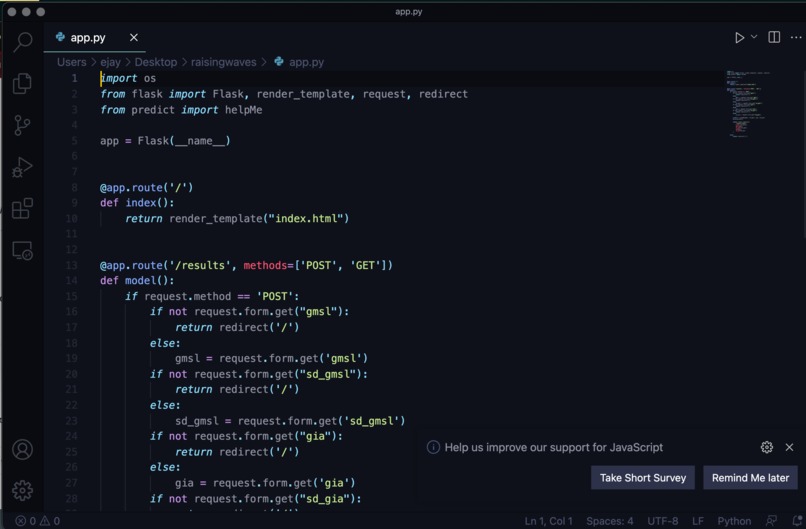806x529 pixels.
Task: Click the Desktop breadcrumb
Action: [156, 62]
